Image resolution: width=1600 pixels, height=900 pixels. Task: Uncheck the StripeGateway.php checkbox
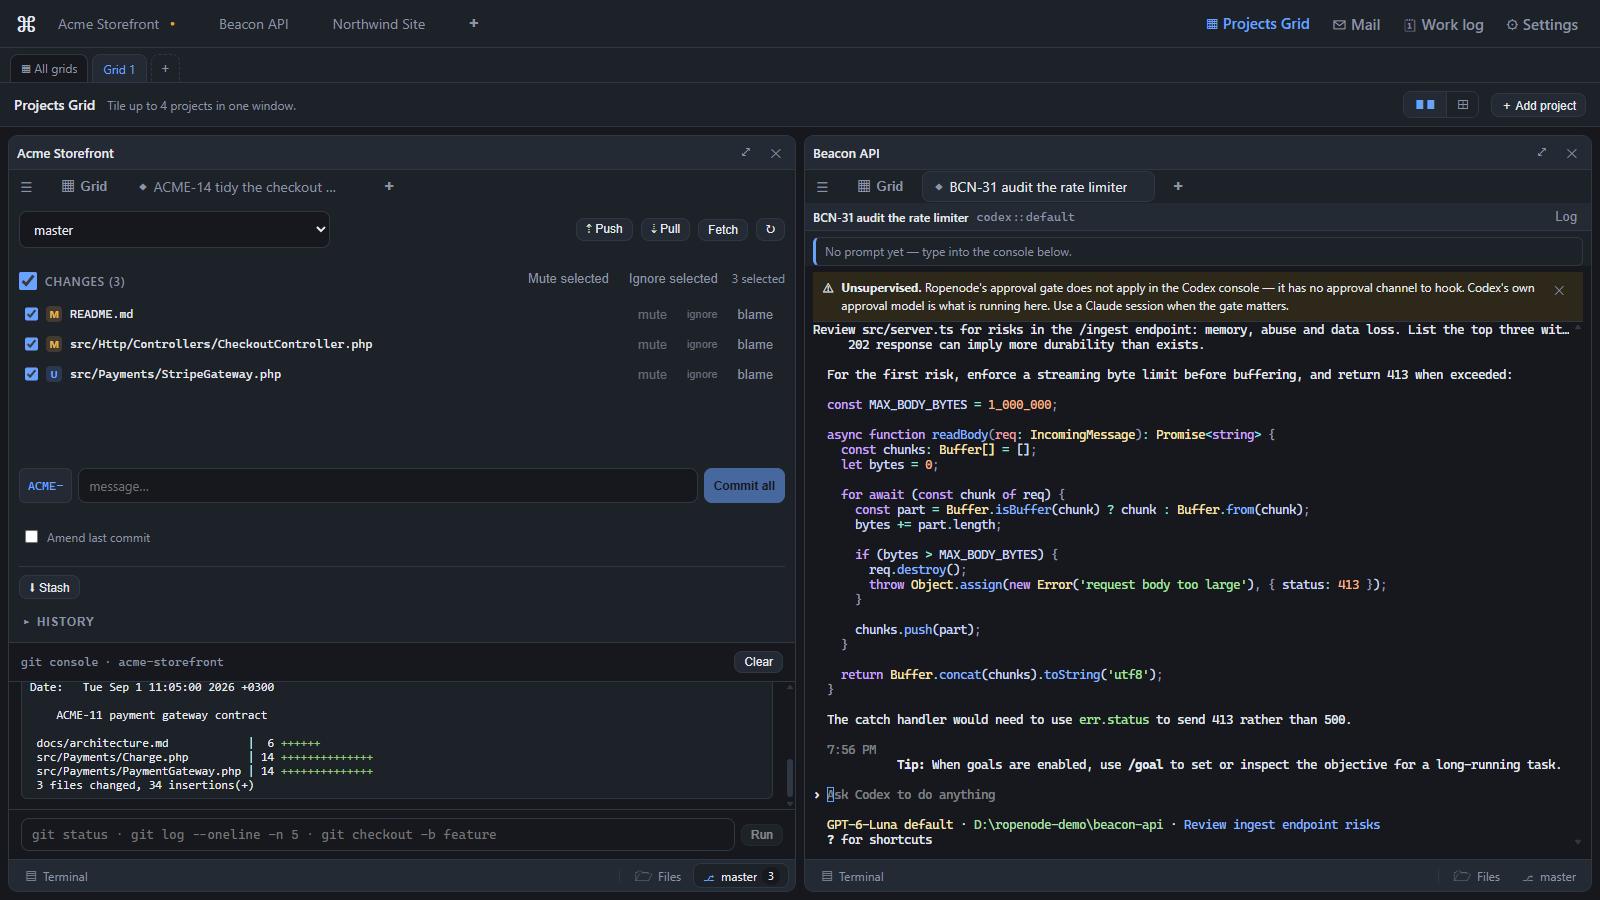31,374
